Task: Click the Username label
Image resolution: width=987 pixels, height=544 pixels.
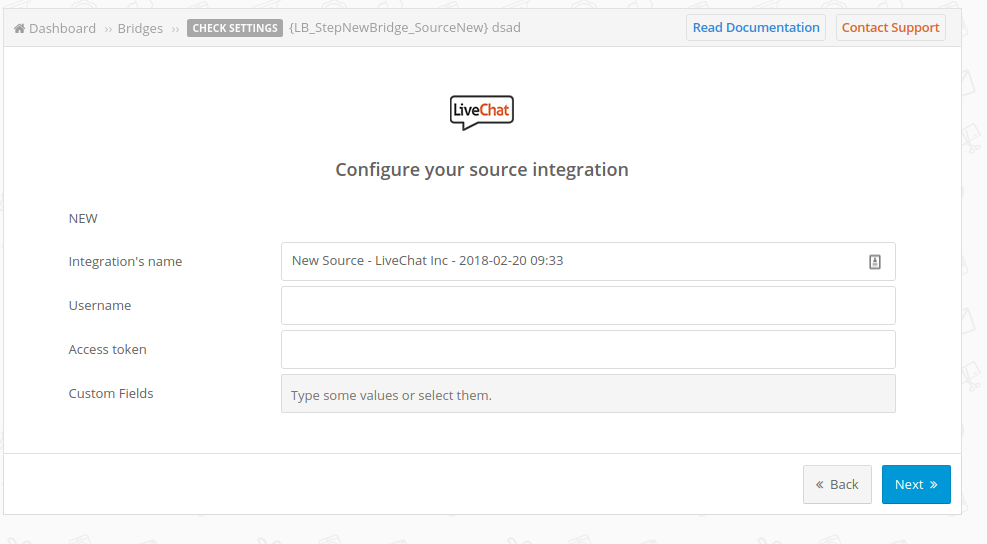Action: pyautogui.click(x=100, y=305)
